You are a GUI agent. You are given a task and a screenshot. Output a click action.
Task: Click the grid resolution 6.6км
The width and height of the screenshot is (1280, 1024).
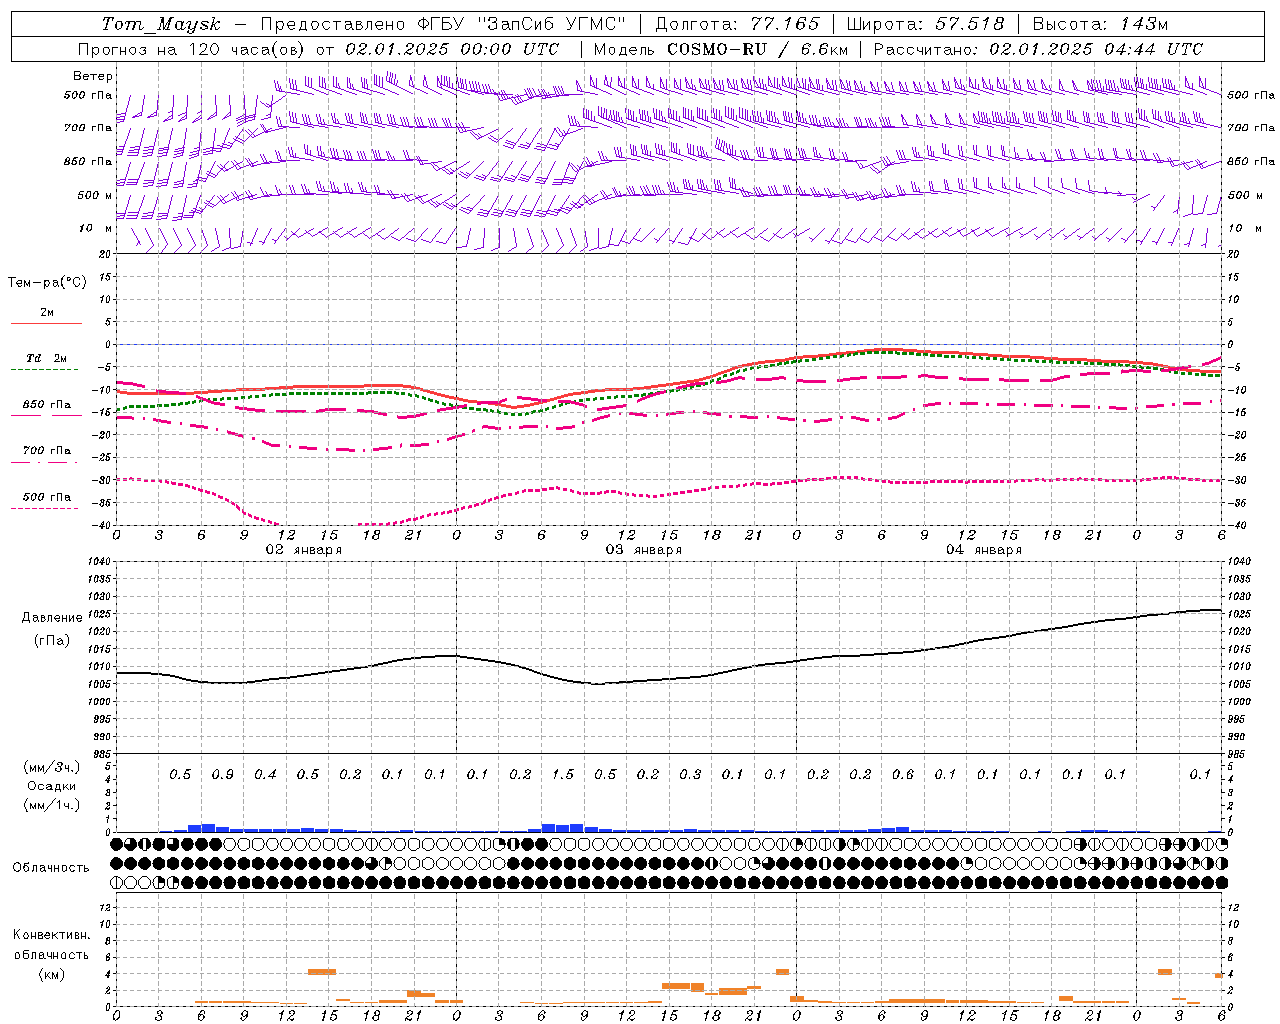pos(824,49)
